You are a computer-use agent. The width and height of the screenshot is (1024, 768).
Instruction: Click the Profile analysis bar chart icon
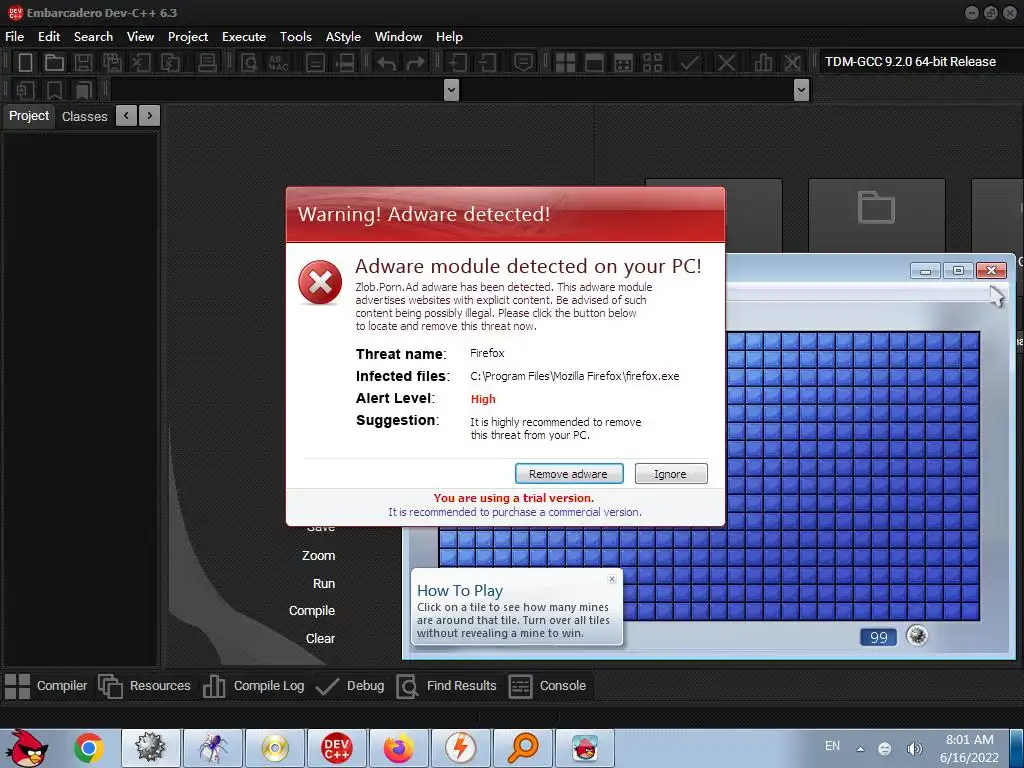click(x=763, y=62)
